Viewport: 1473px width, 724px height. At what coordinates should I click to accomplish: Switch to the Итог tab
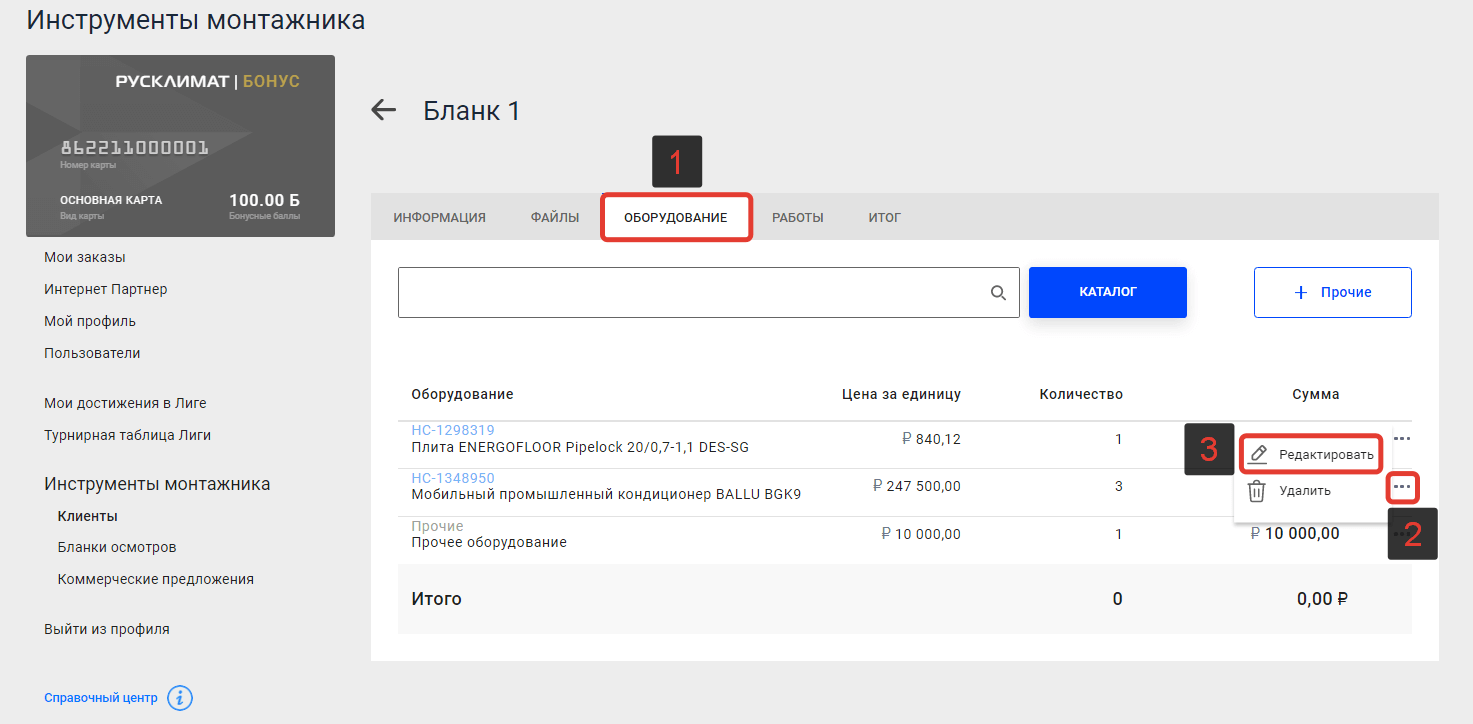pos(885,217)
